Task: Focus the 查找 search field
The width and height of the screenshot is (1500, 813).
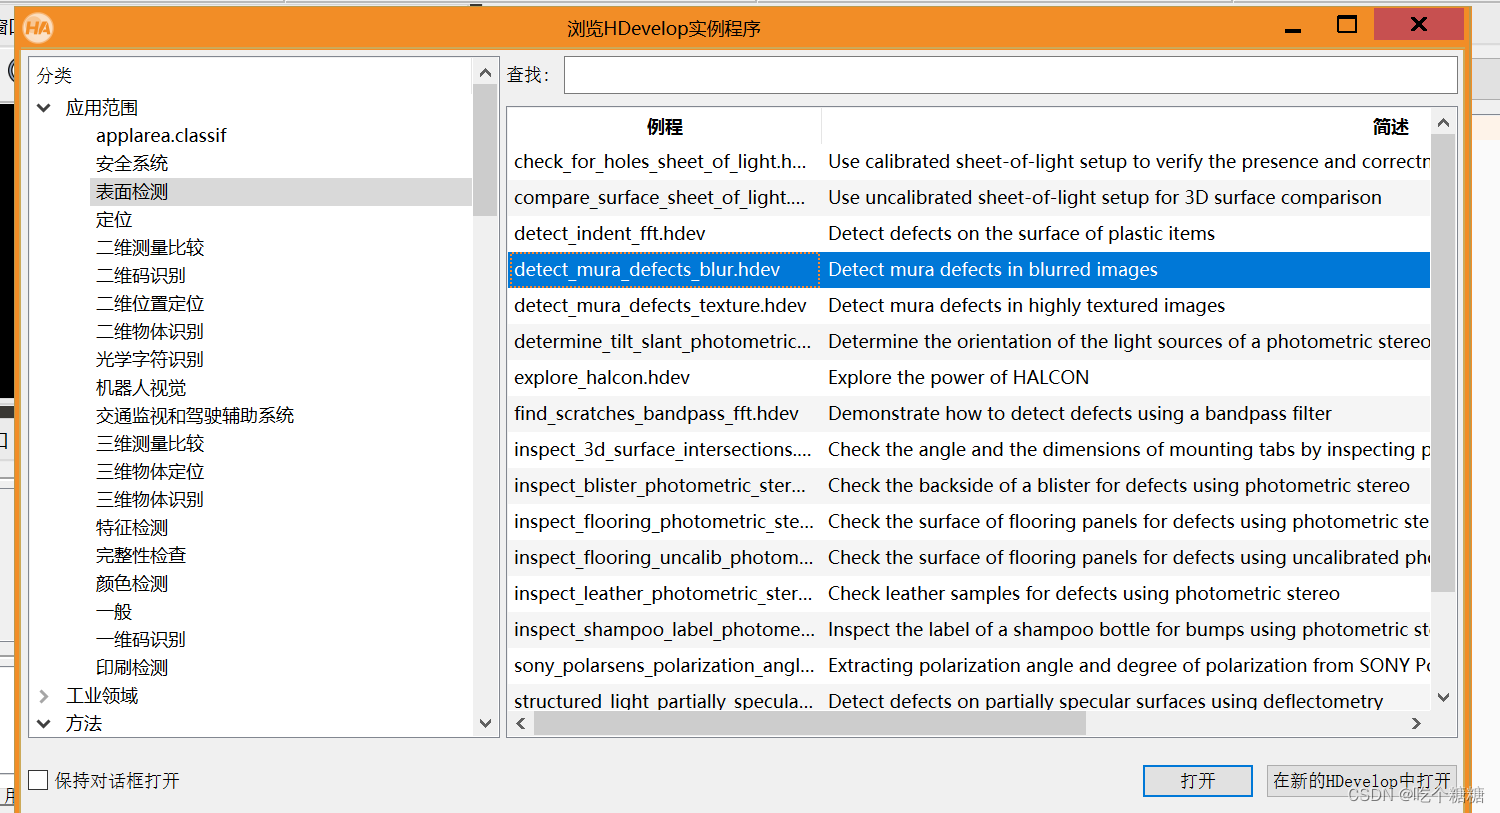Action: (1010, 75)
